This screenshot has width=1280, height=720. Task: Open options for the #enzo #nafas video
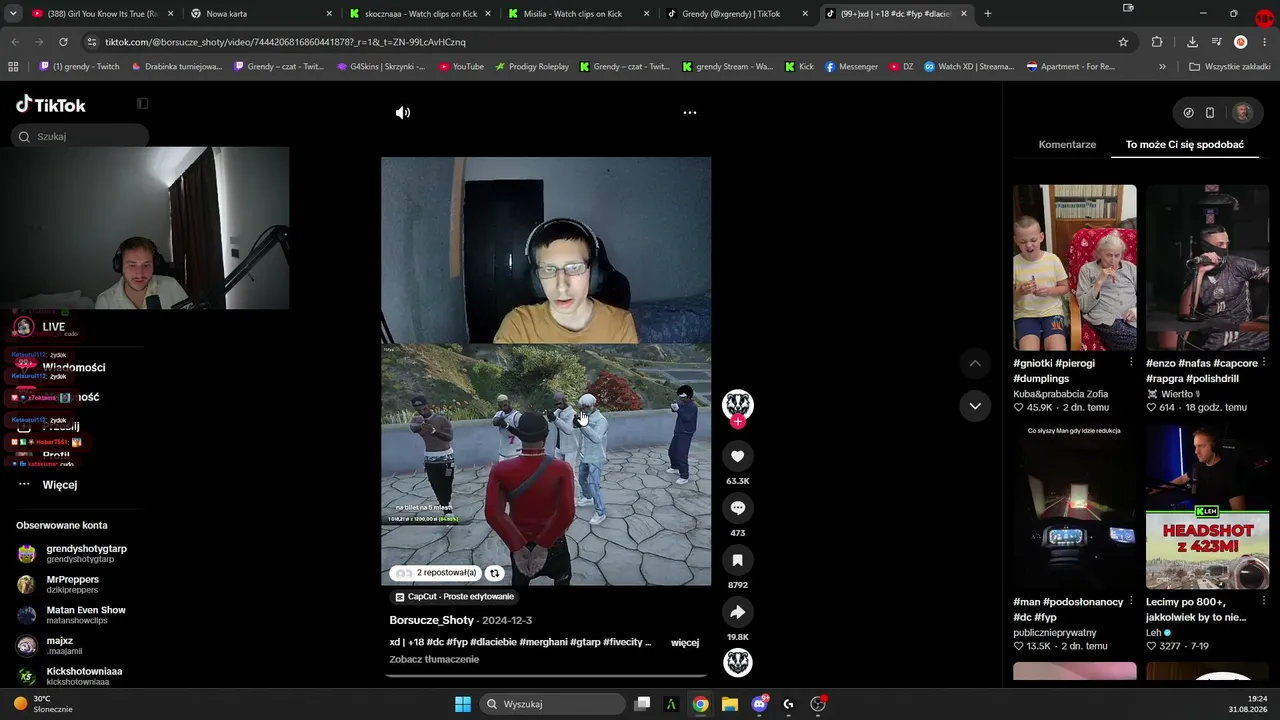(1264, 363)
